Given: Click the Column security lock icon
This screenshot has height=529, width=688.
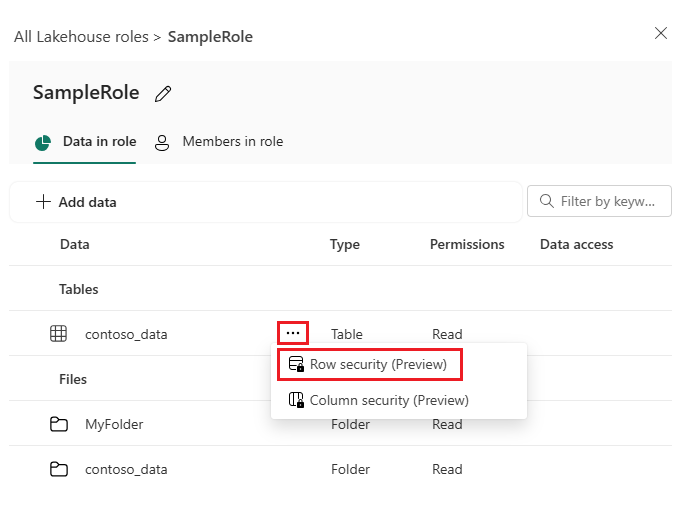Looking at the screenshot, I should (295, 400).
